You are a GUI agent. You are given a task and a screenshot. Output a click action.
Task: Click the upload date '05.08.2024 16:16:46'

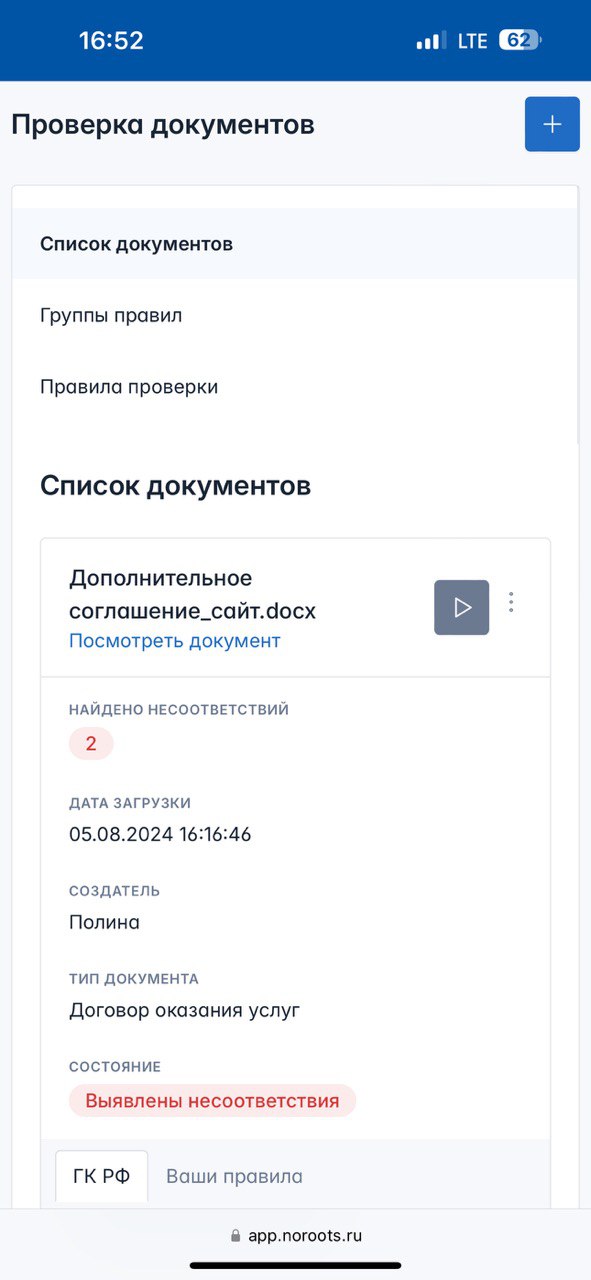point(160,833)
